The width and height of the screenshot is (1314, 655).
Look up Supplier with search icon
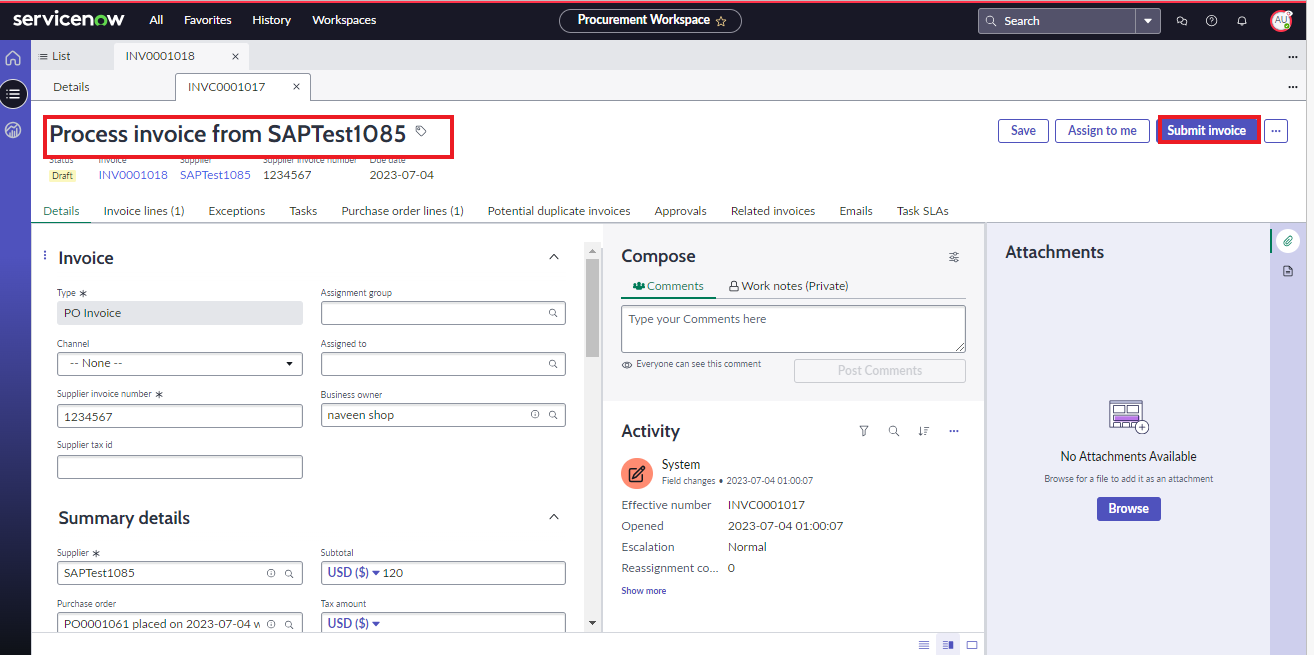[289, 573]
